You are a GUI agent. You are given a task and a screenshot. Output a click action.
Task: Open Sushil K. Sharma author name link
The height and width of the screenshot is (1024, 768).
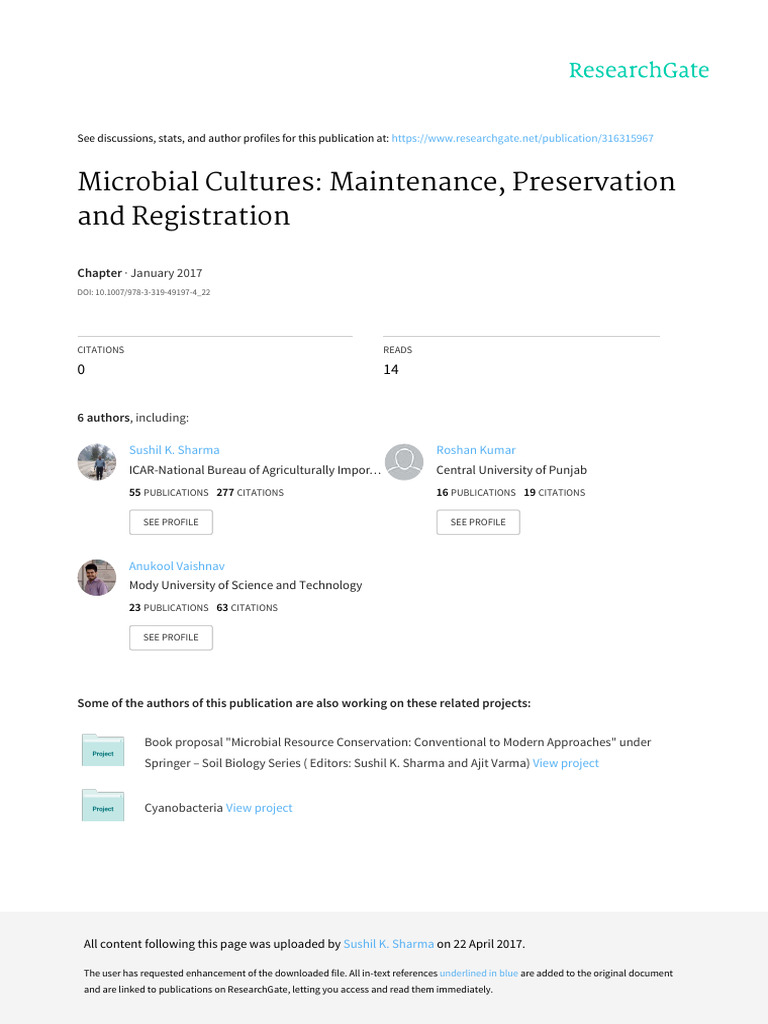pos(174,450)
